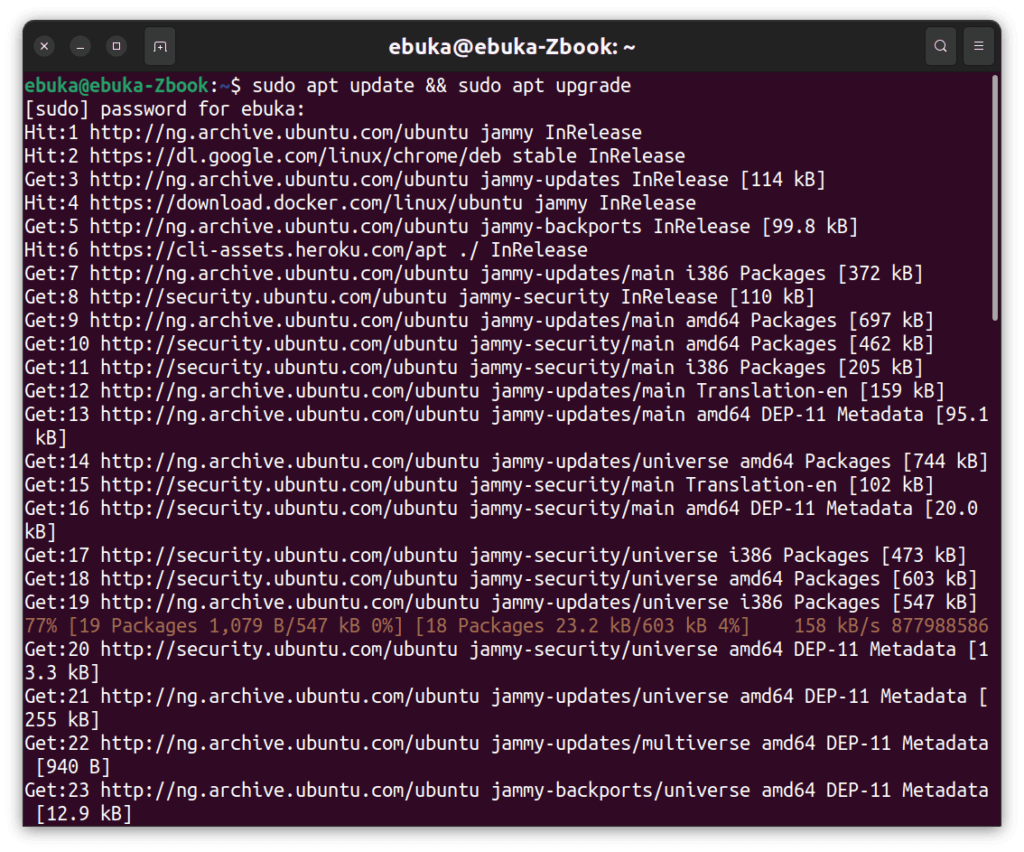Click the green prompt 'ebuka@ebuka-Zbook'

click(x=116, y=86)
